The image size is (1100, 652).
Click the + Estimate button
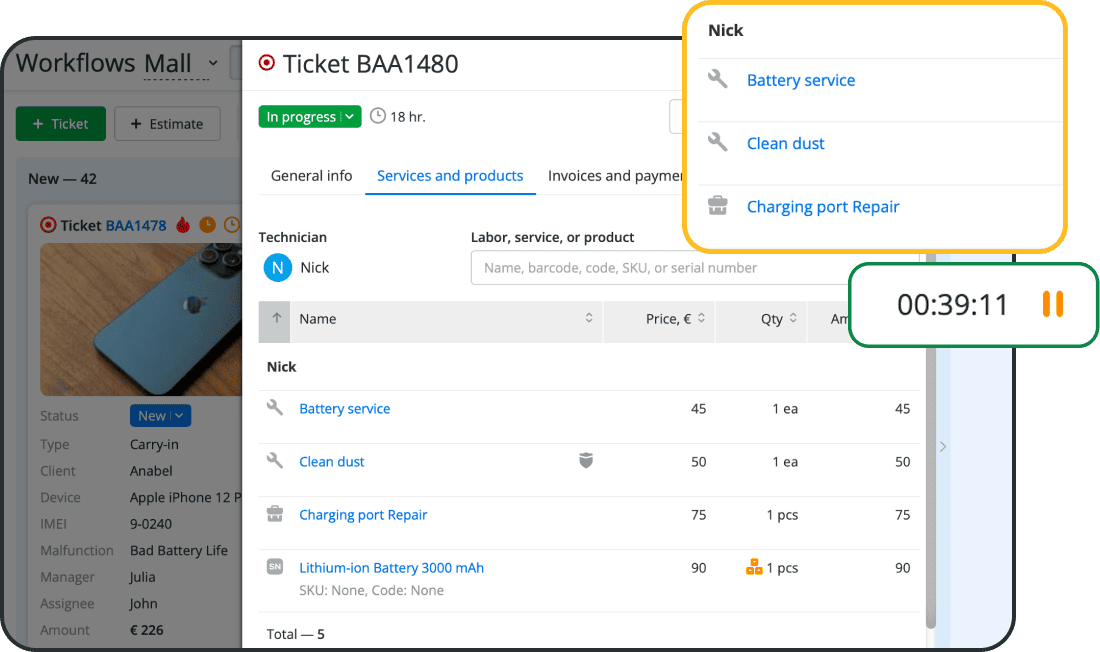click(x=167, y=124)
